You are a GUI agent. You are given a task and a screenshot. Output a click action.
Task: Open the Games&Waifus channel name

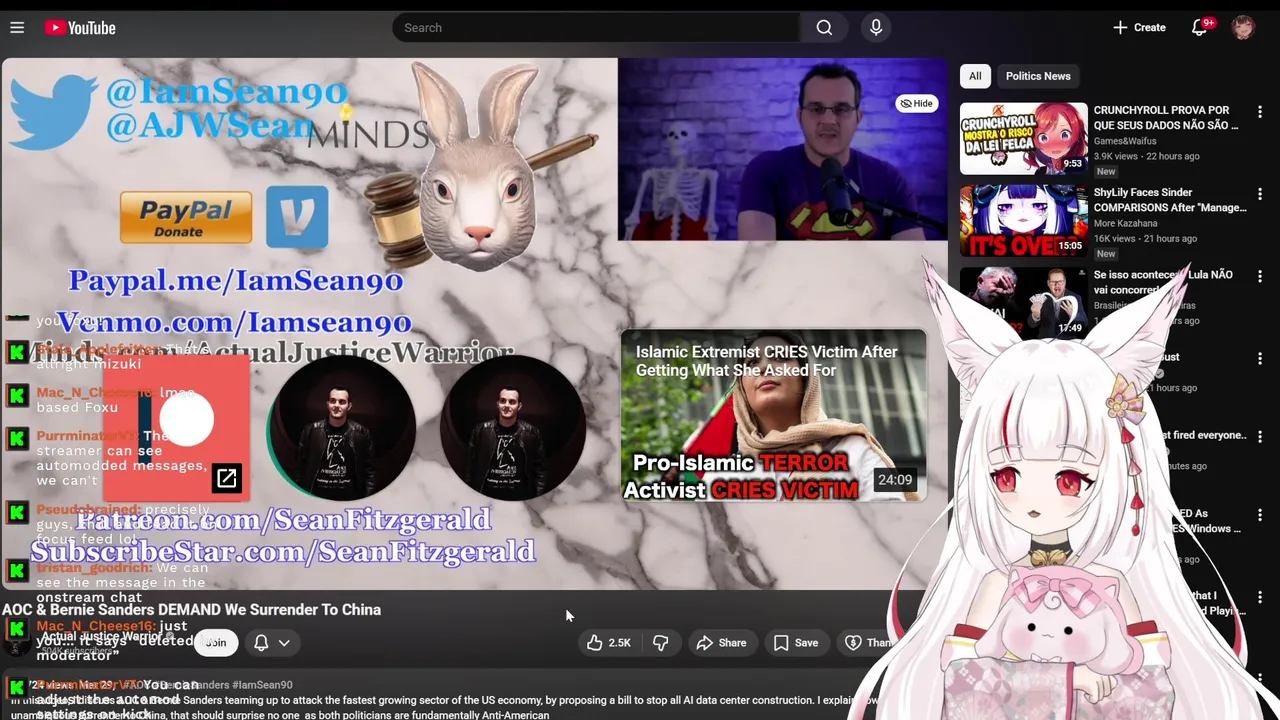click(x=1125, y=141)
